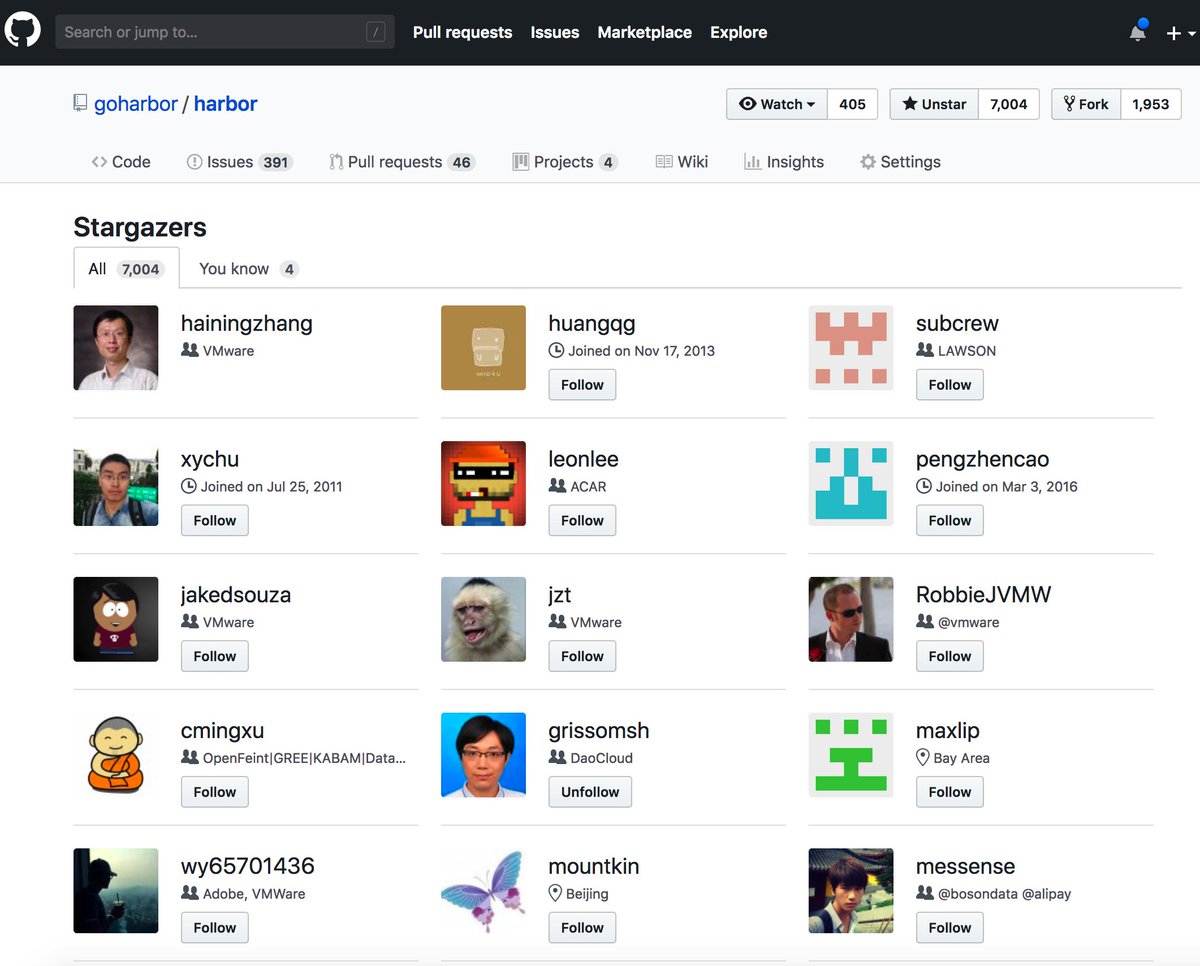Unfollow grissomsh
The height and width of the screenshot is (966, 1200).
click(x=589, y=791)
